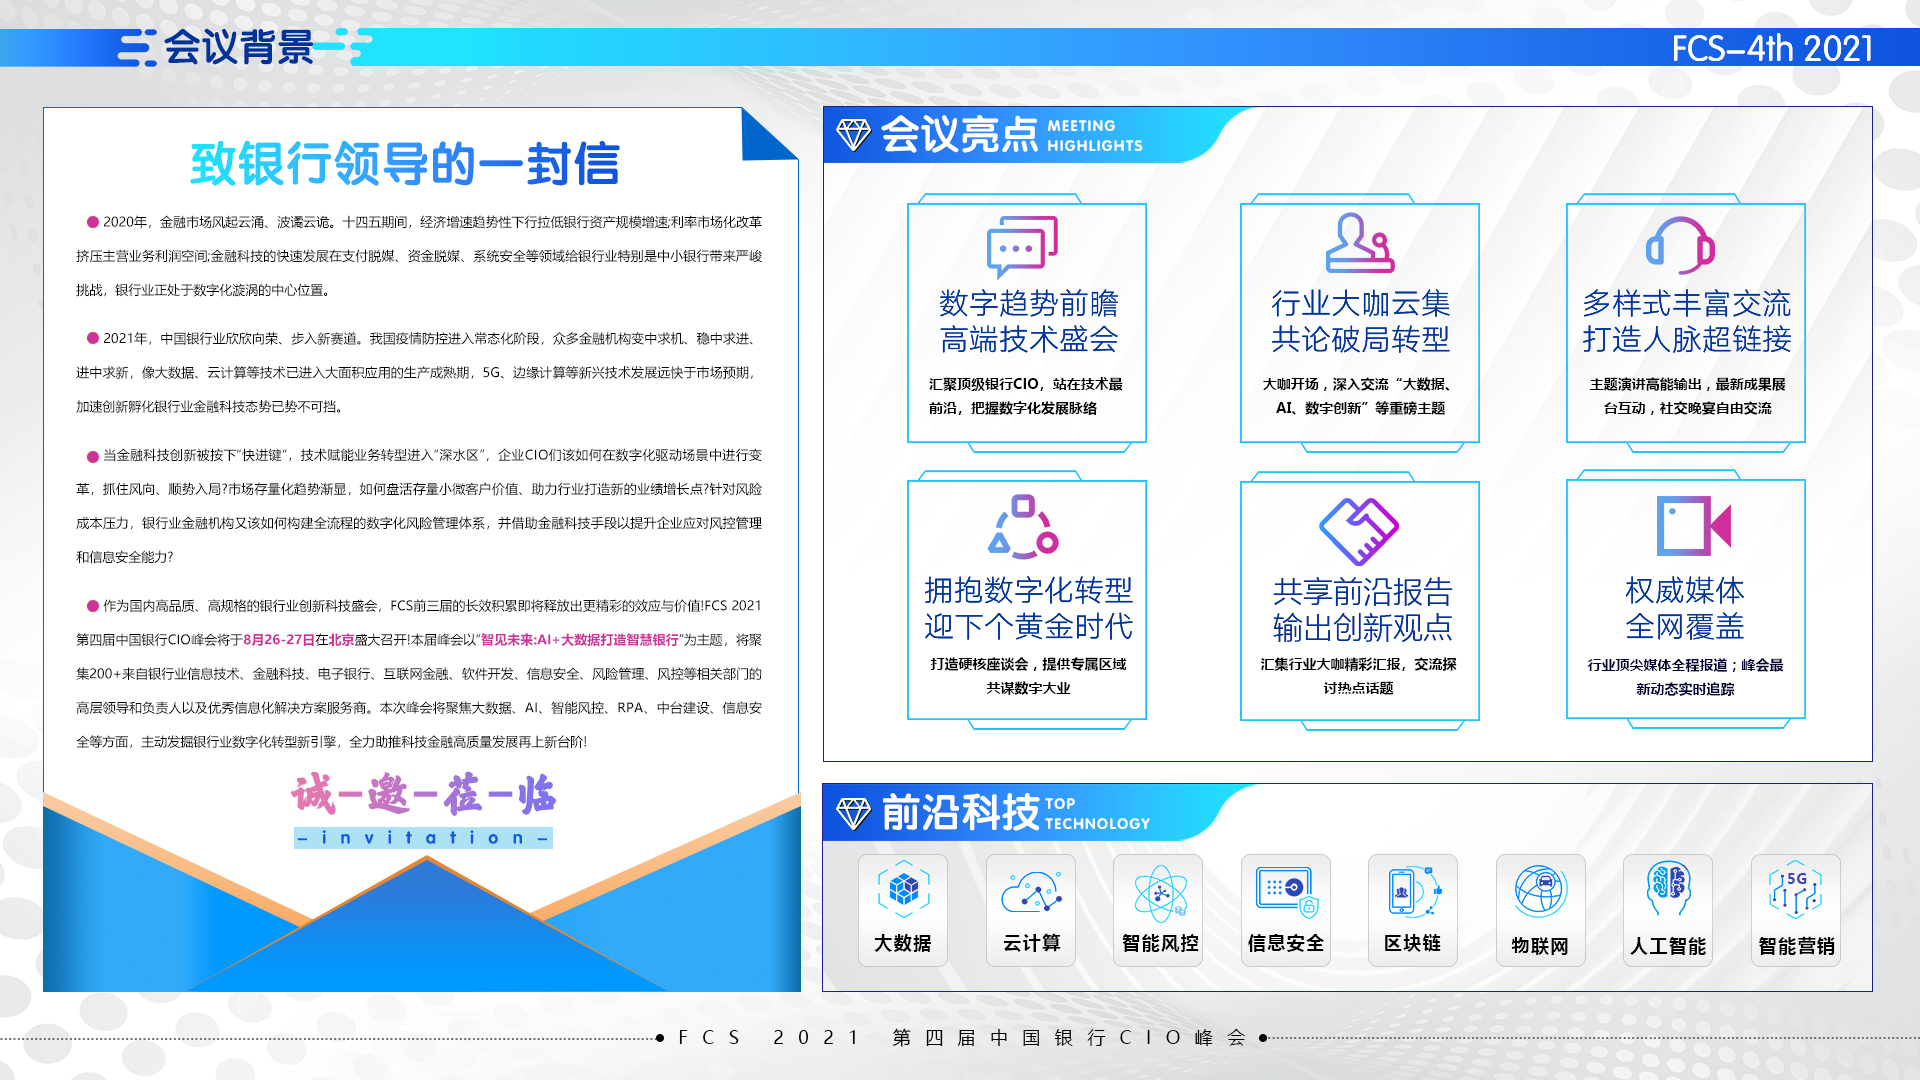Click the 汇聚顶级银行CIO description text

click(1026, 396)
